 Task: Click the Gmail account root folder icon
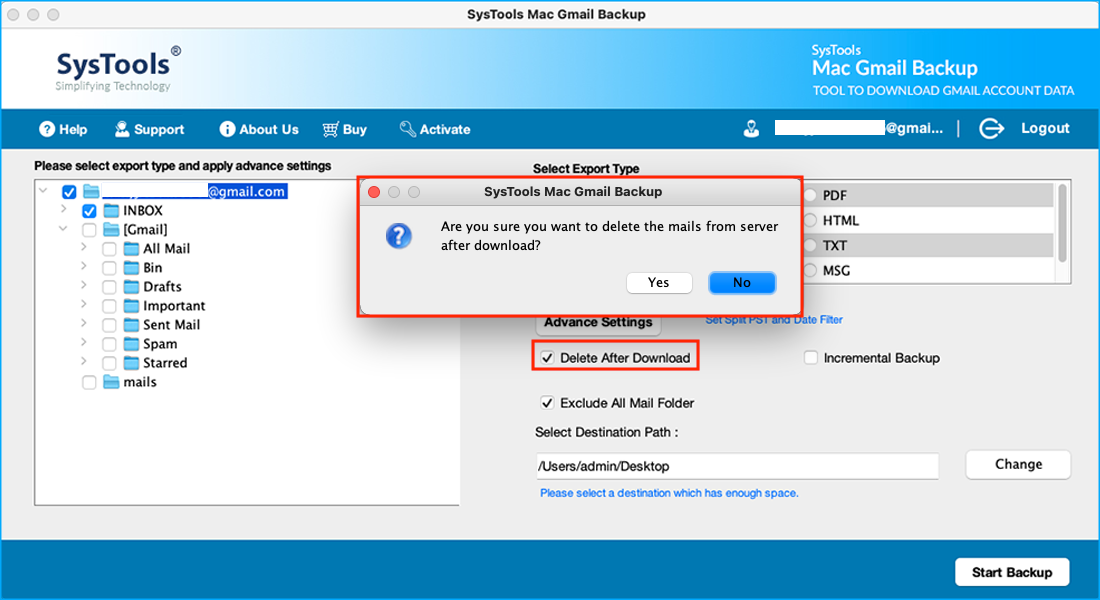pyautogui.click(x=91, y=192)
